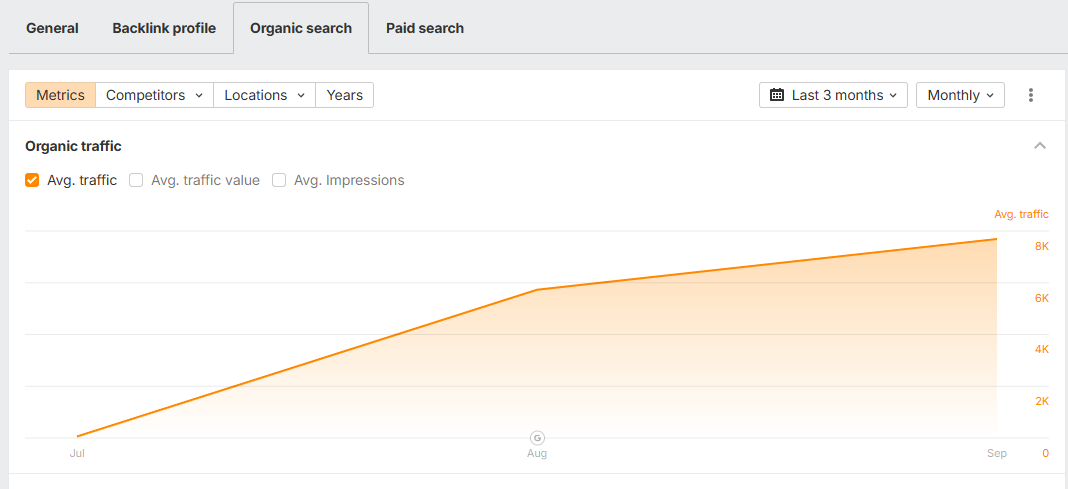
Task: Open the Monthly interval dropdown
Action: pyautogui.click(x=960, y=95)
